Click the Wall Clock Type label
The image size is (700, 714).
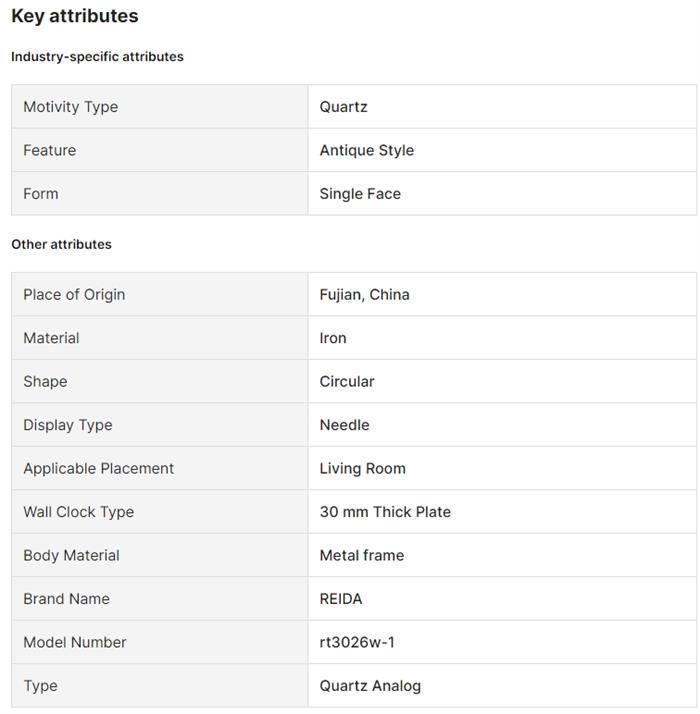pyautogui.click(x=78, y=512)
